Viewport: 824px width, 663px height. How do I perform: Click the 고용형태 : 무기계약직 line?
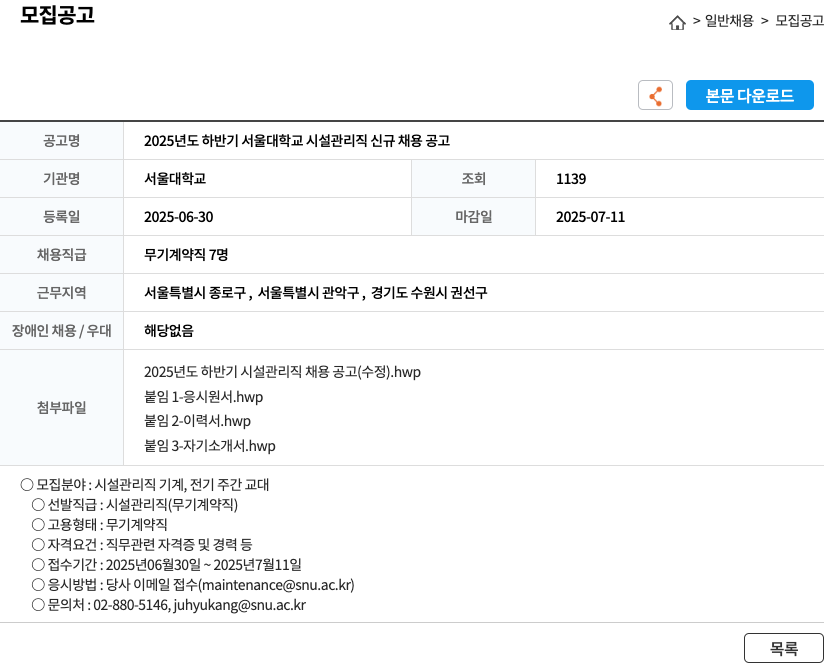(x=100, y=524)
